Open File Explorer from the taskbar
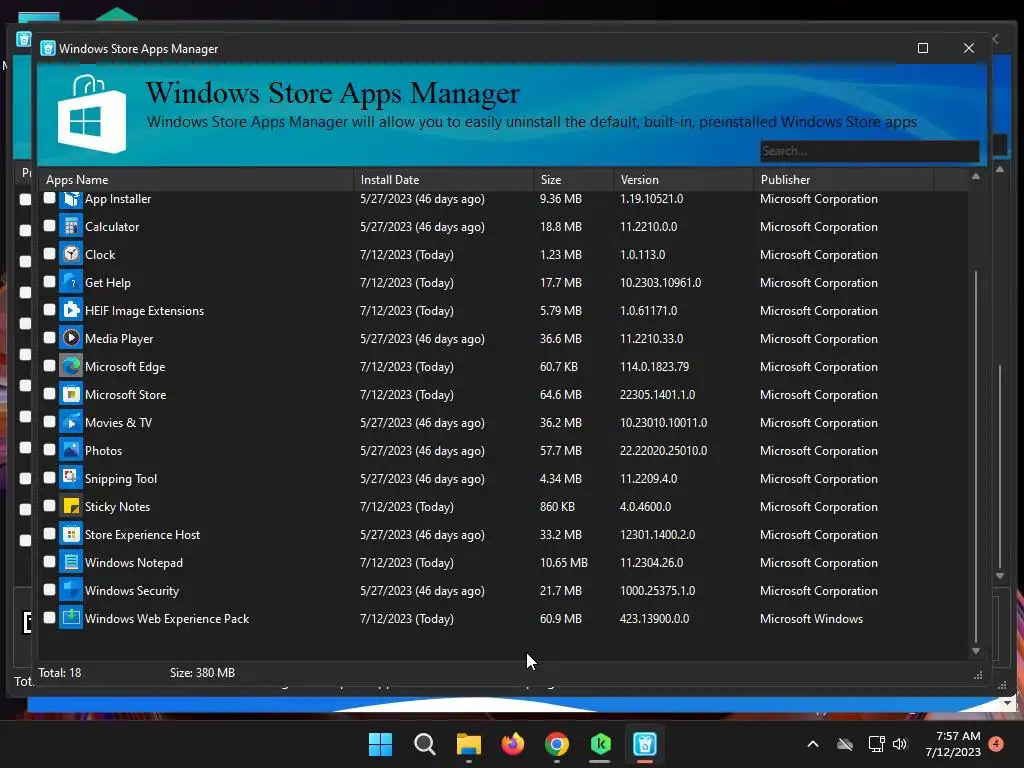The height and width of the screenshot is (768, 1024). pyautogui.click(x=468, y=744)
